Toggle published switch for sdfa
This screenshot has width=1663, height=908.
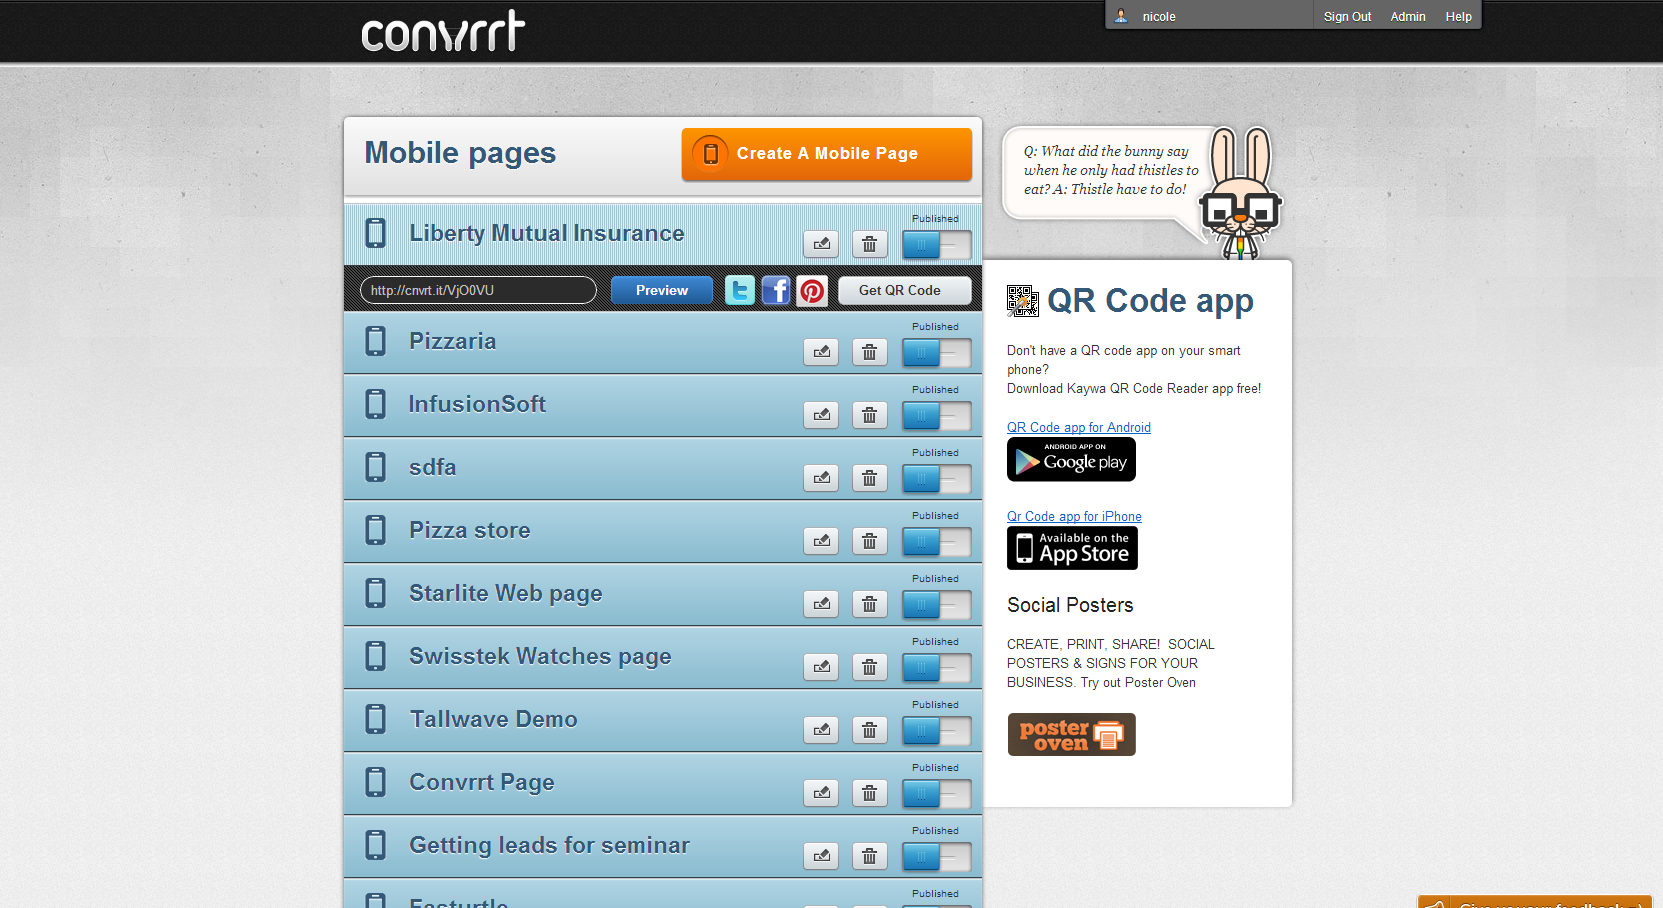pos(936,478)
